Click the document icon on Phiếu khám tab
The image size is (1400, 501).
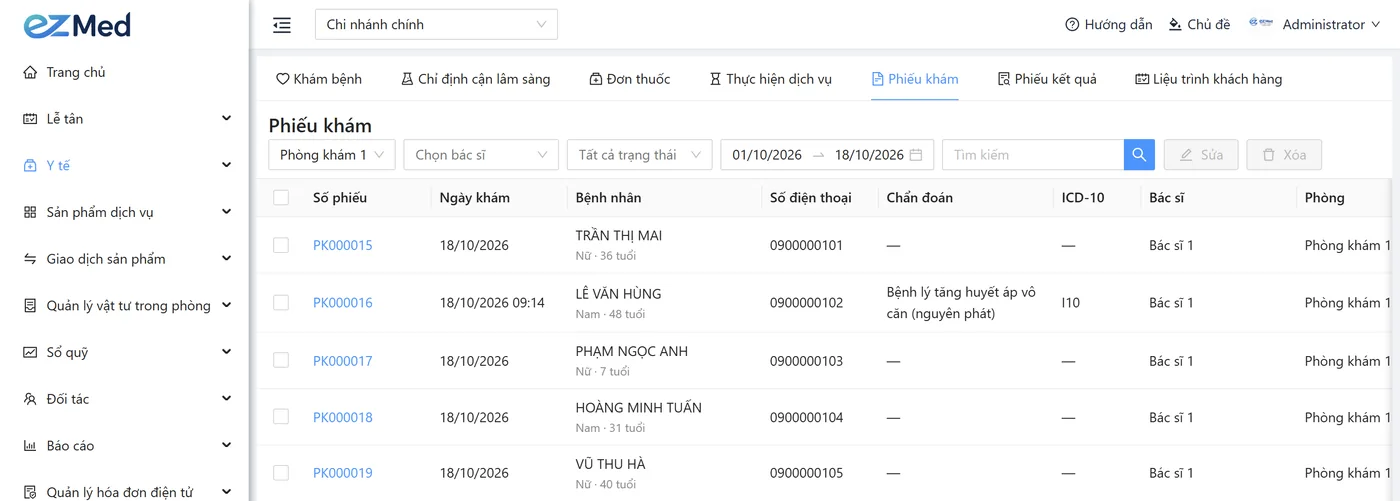pyautogui.click(x=878, y=79)
